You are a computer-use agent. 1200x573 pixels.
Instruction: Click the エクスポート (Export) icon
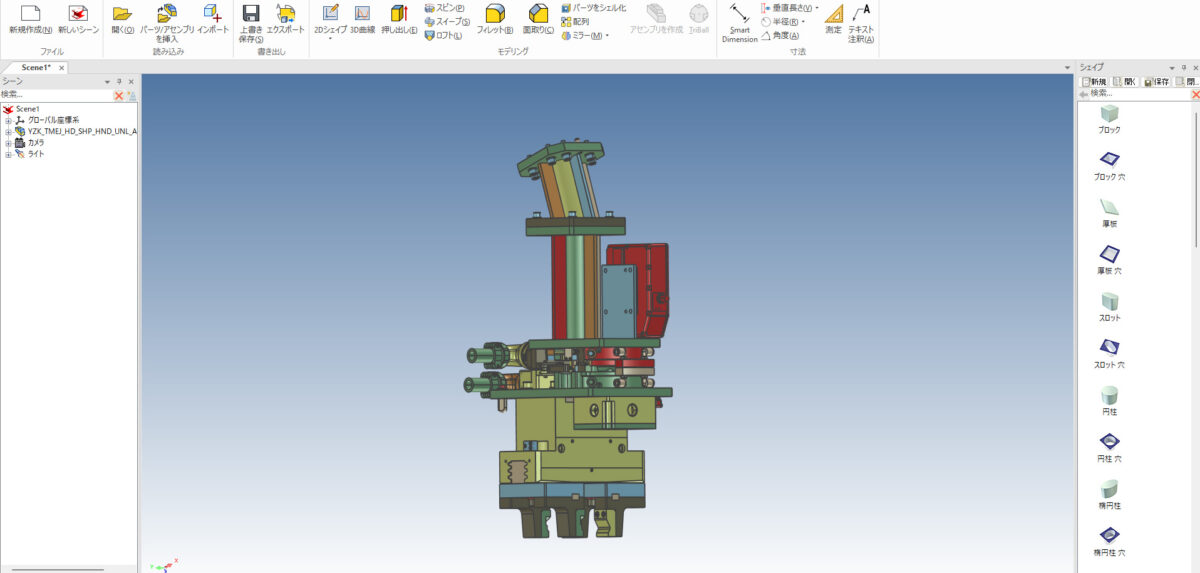click(286, 14)
